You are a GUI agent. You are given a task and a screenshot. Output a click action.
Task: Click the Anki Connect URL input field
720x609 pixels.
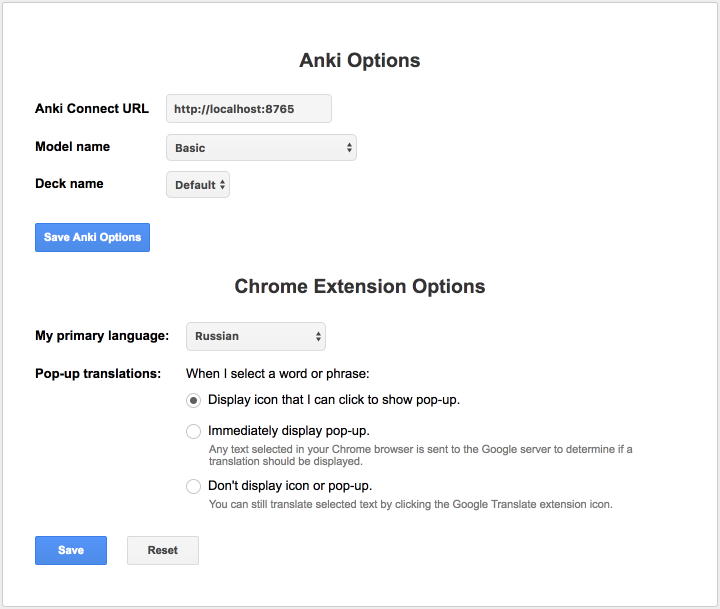click(x=248, y=109)
